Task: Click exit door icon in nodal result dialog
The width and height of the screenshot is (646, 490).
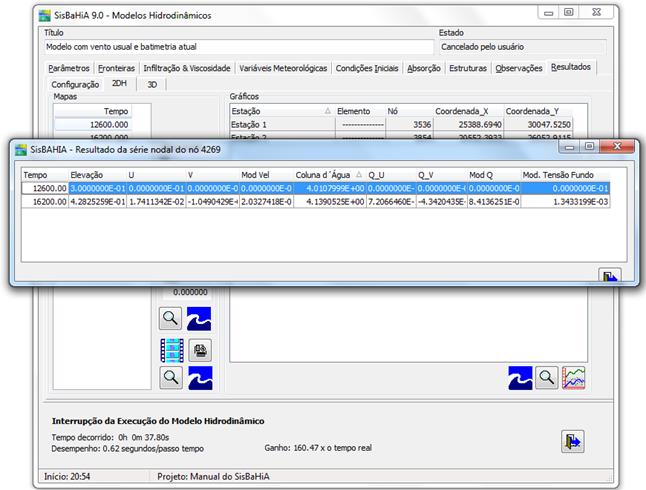Action: [610, 275]
